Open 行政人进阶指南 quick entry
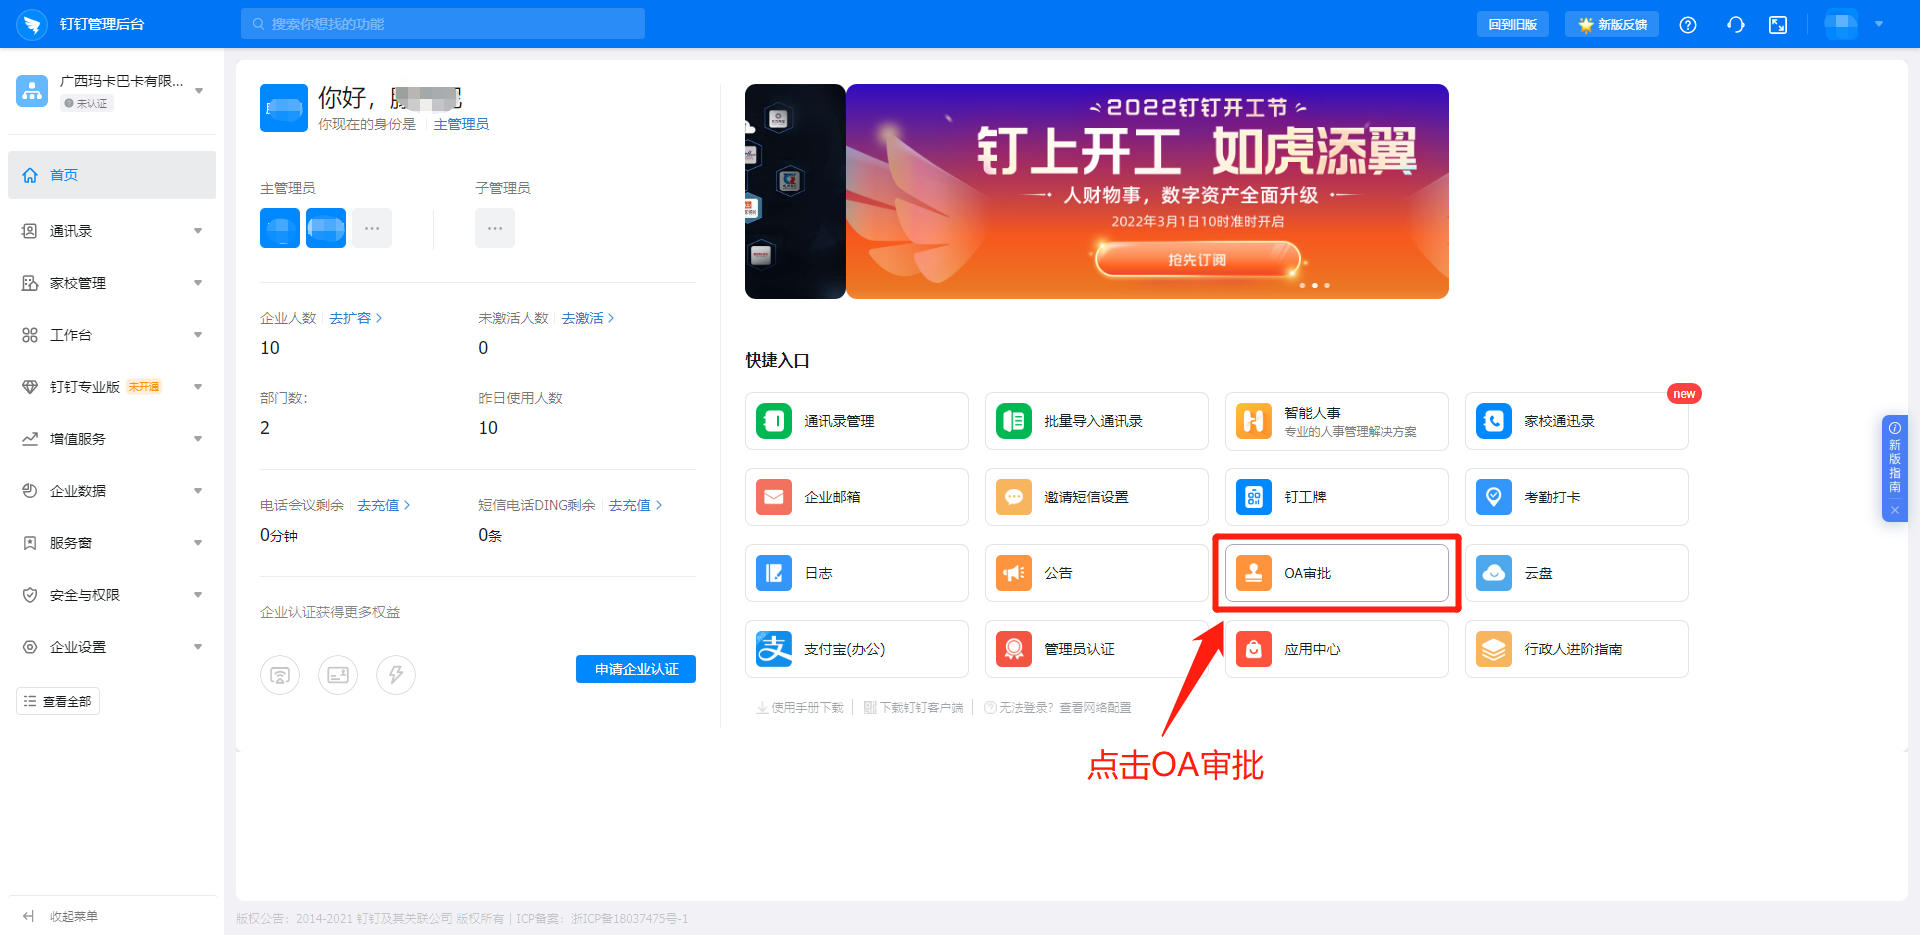 (x=1576, y=649)
